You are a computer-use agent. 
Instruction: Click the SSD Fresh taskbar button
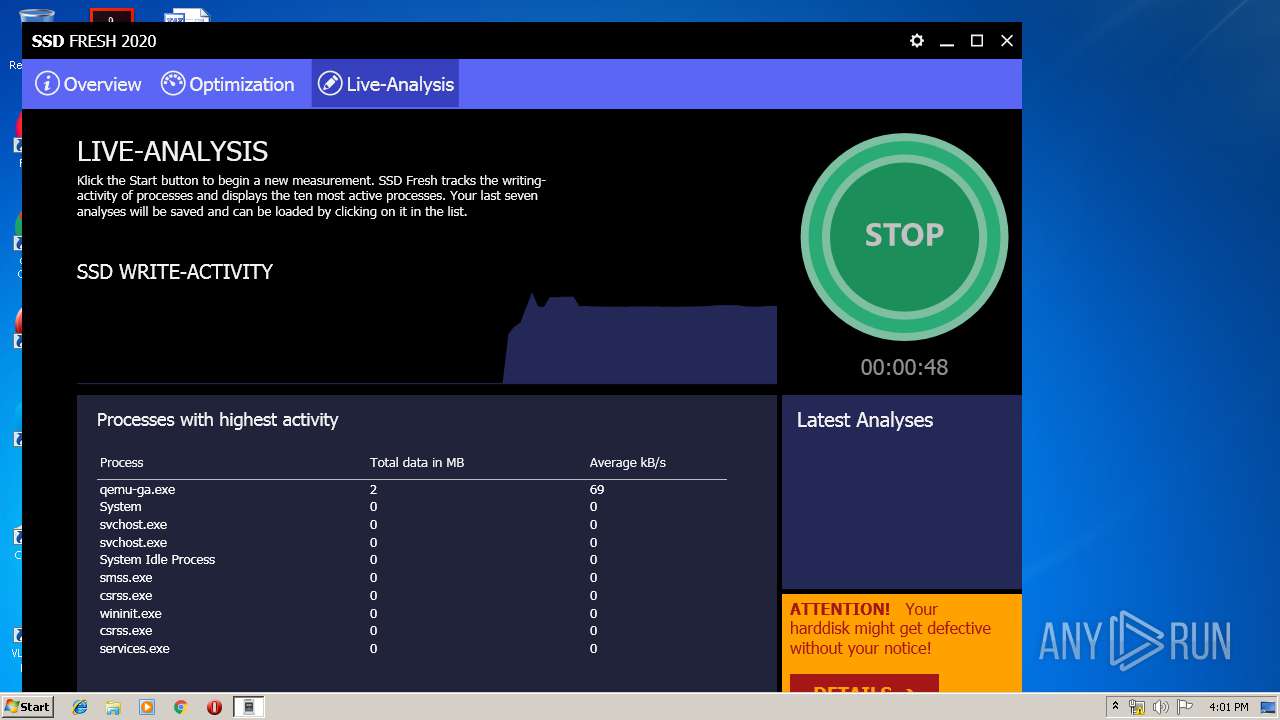249,707
